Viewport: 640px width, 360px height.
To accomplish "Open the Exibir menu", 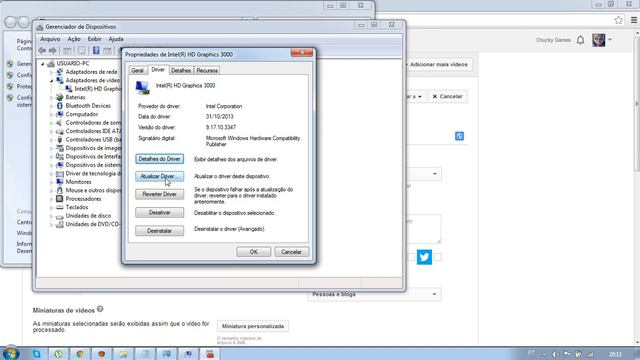I will pyautogui.click(x=94, y=39).
